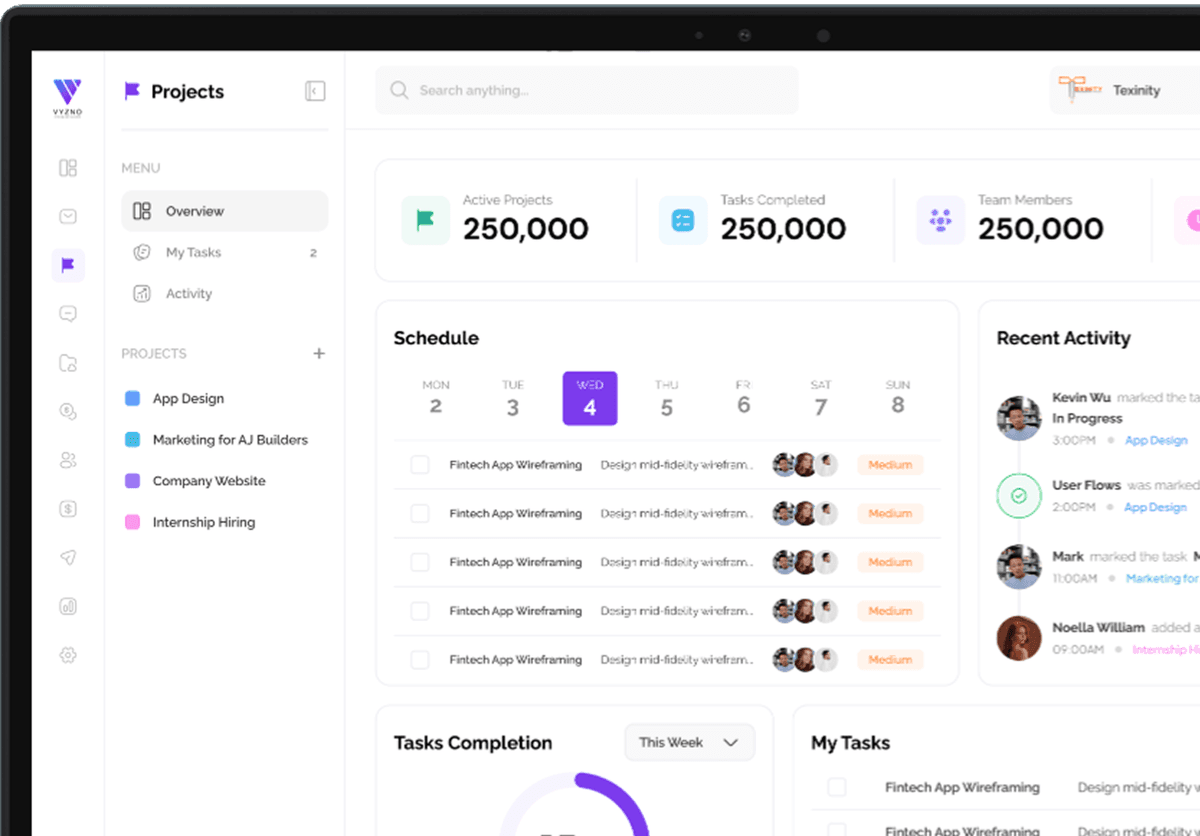Collapse the Projects sidebar panel
The width and height of the screenshot is (1200, 836).
pyautogui.click(x=315, y=91)
